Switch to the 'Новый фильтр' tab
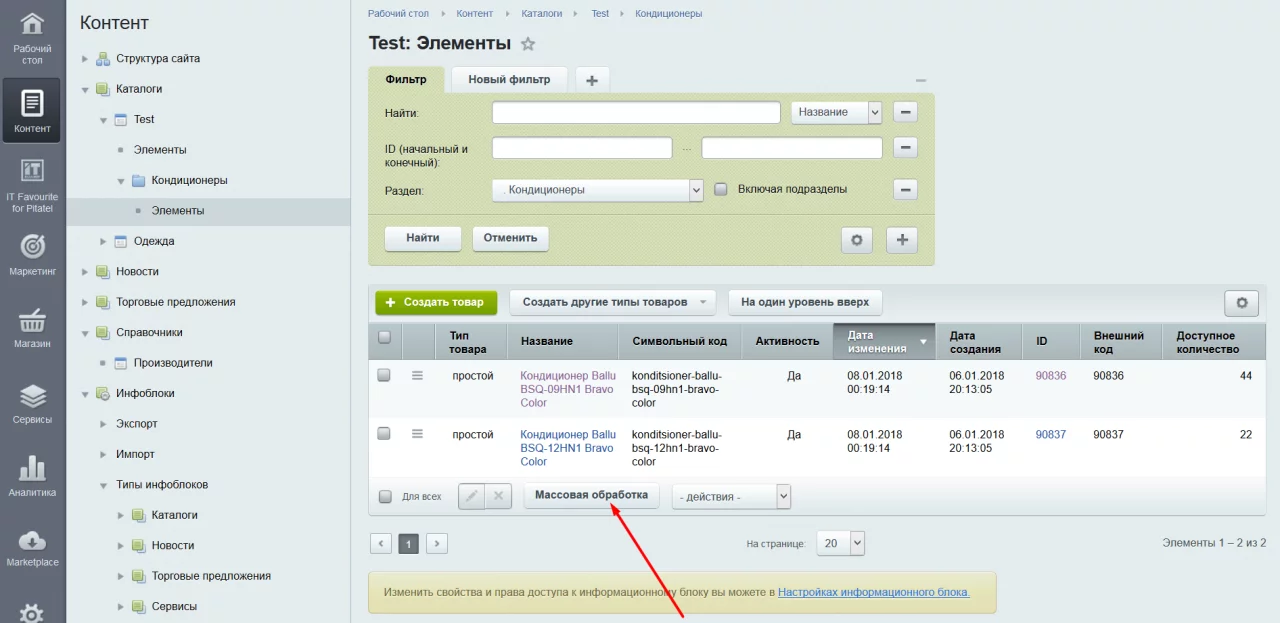Viewport: 1280px width, 623px height. click(509, 80)
